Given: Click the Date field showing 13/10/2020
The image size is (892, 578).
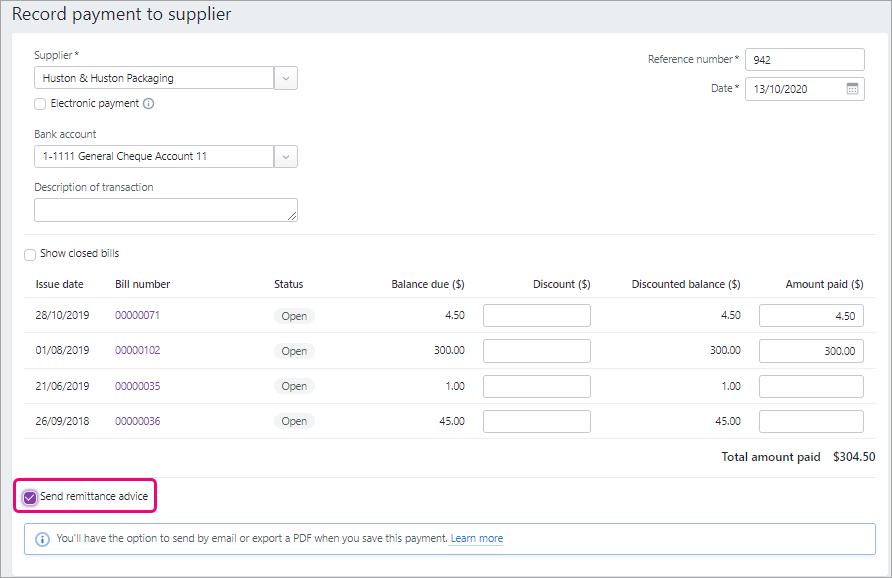Looking at the screenshot, I should tap(792, 89).
